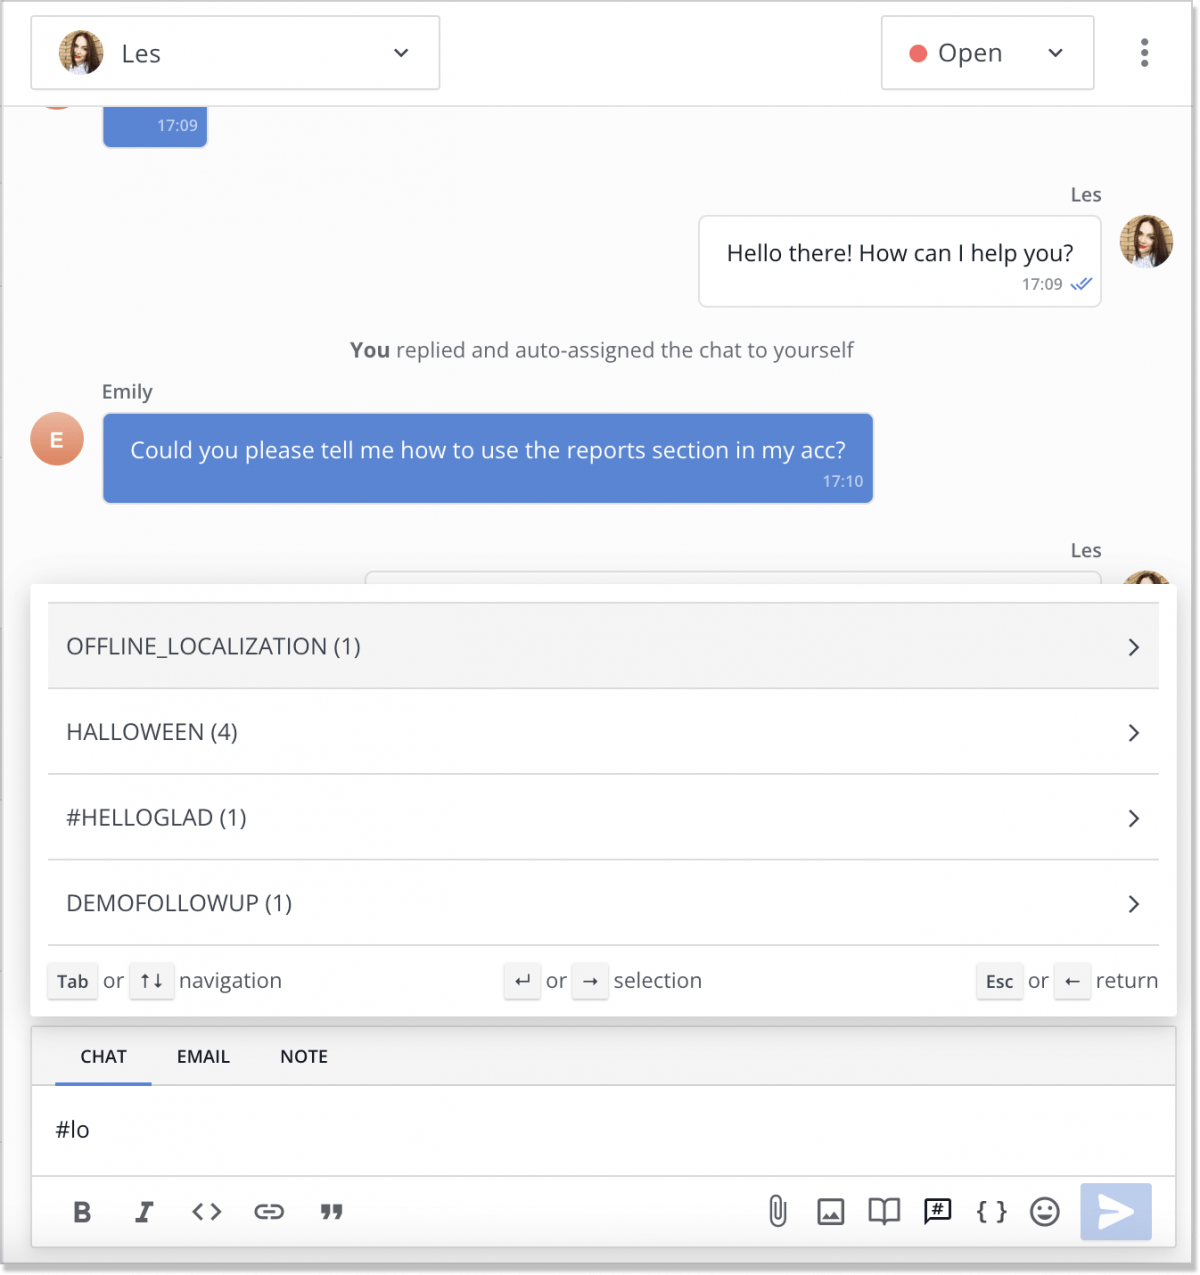Open the Open status dropdown
The image size is (1200, 1275).
[x=986, y=52]
